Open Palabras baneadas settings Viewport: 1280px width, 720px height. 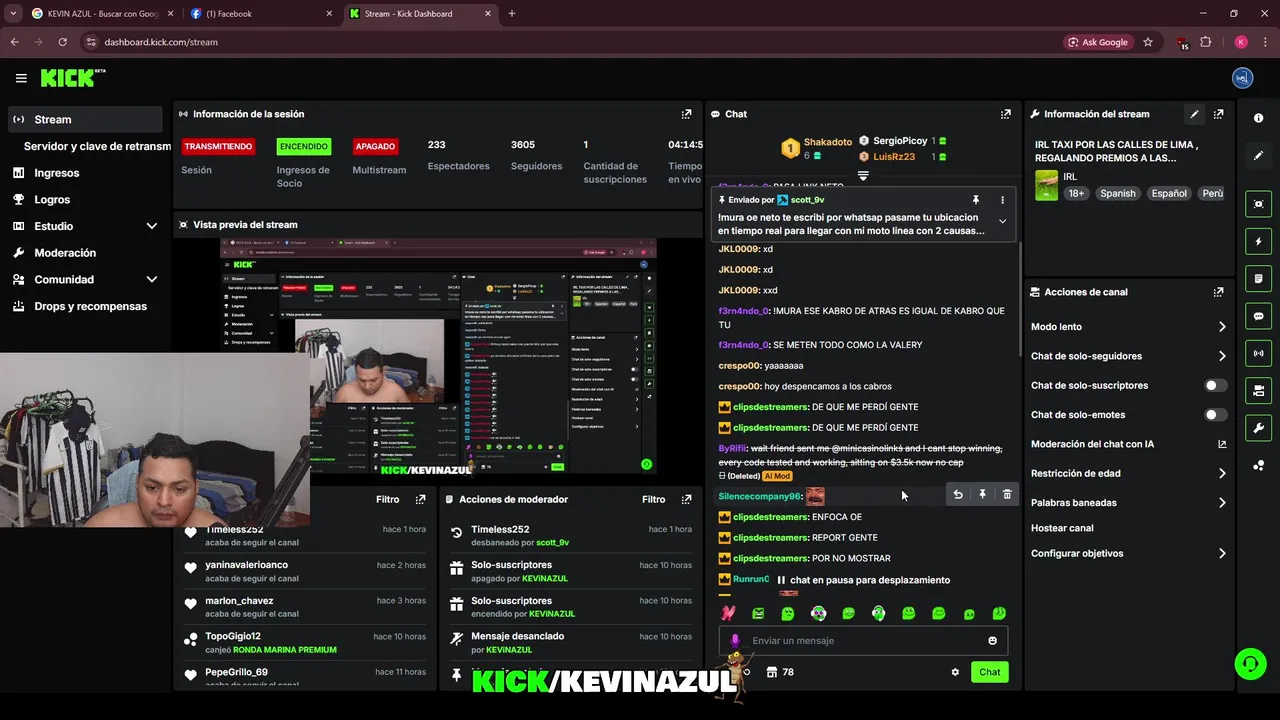pos(1128,502)
